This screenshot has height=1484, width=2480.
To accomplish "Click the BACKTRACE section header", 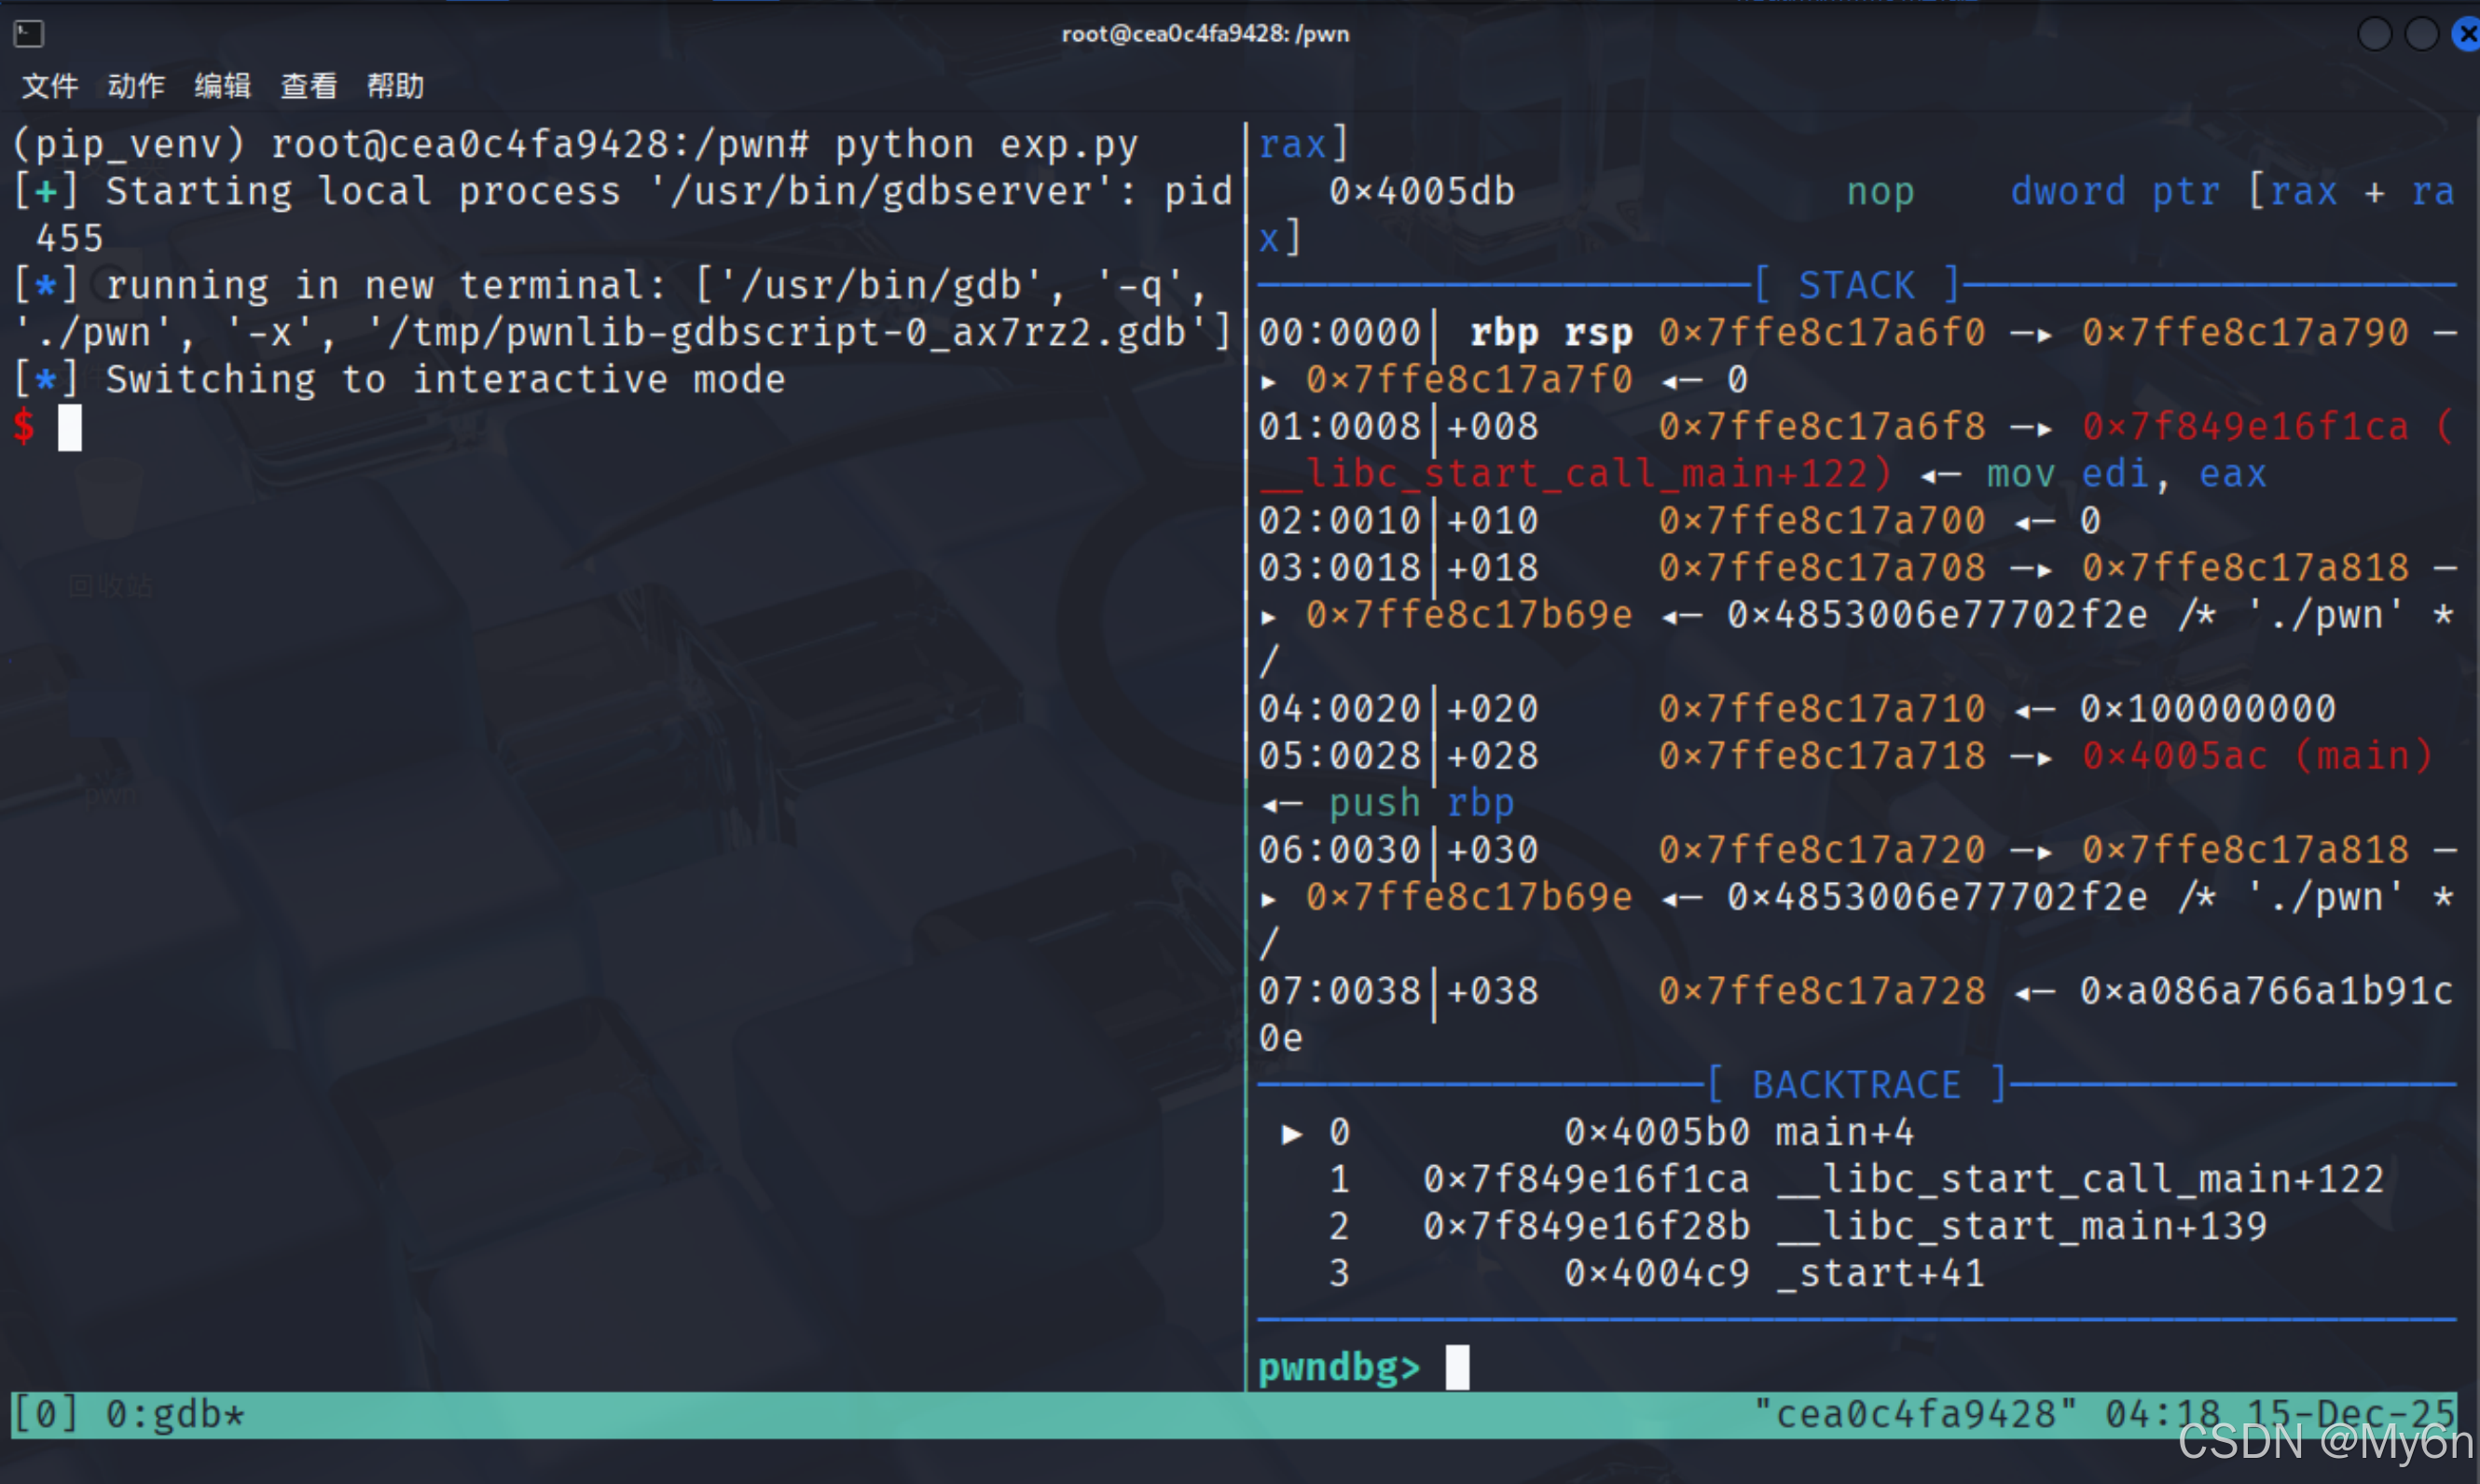I will click(1857, 1085).
